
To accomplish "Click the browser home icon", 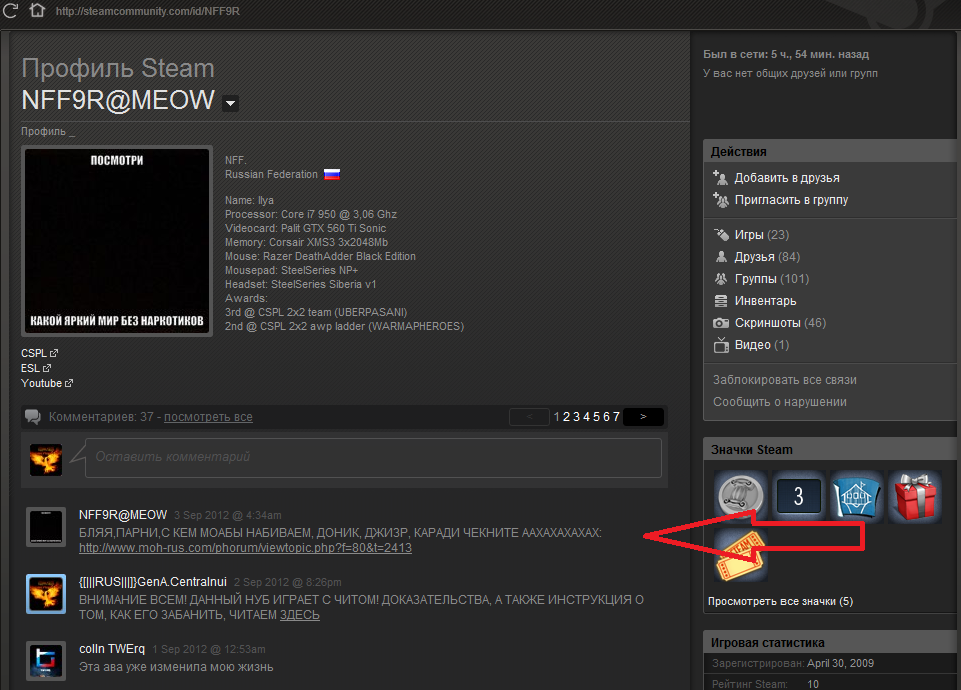I will pos(37,11).
